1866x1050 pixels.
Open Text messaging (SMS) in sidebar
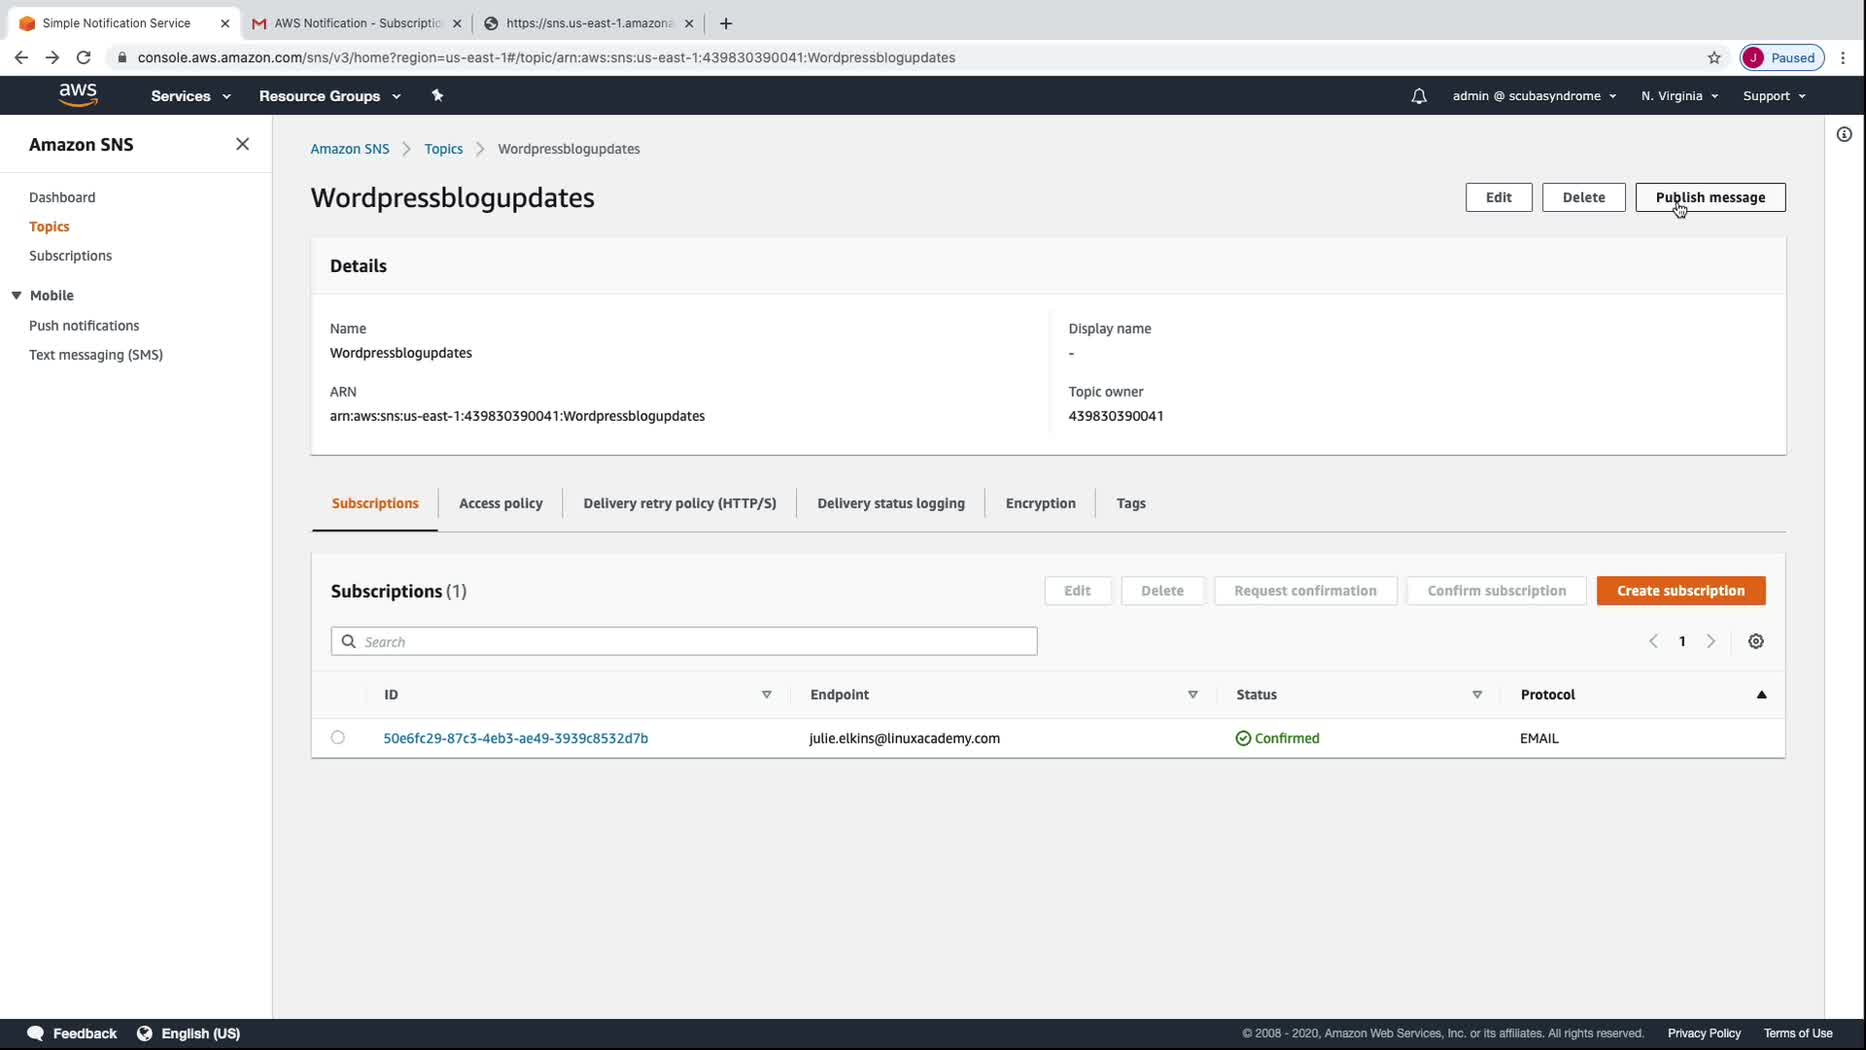point(96,354)
